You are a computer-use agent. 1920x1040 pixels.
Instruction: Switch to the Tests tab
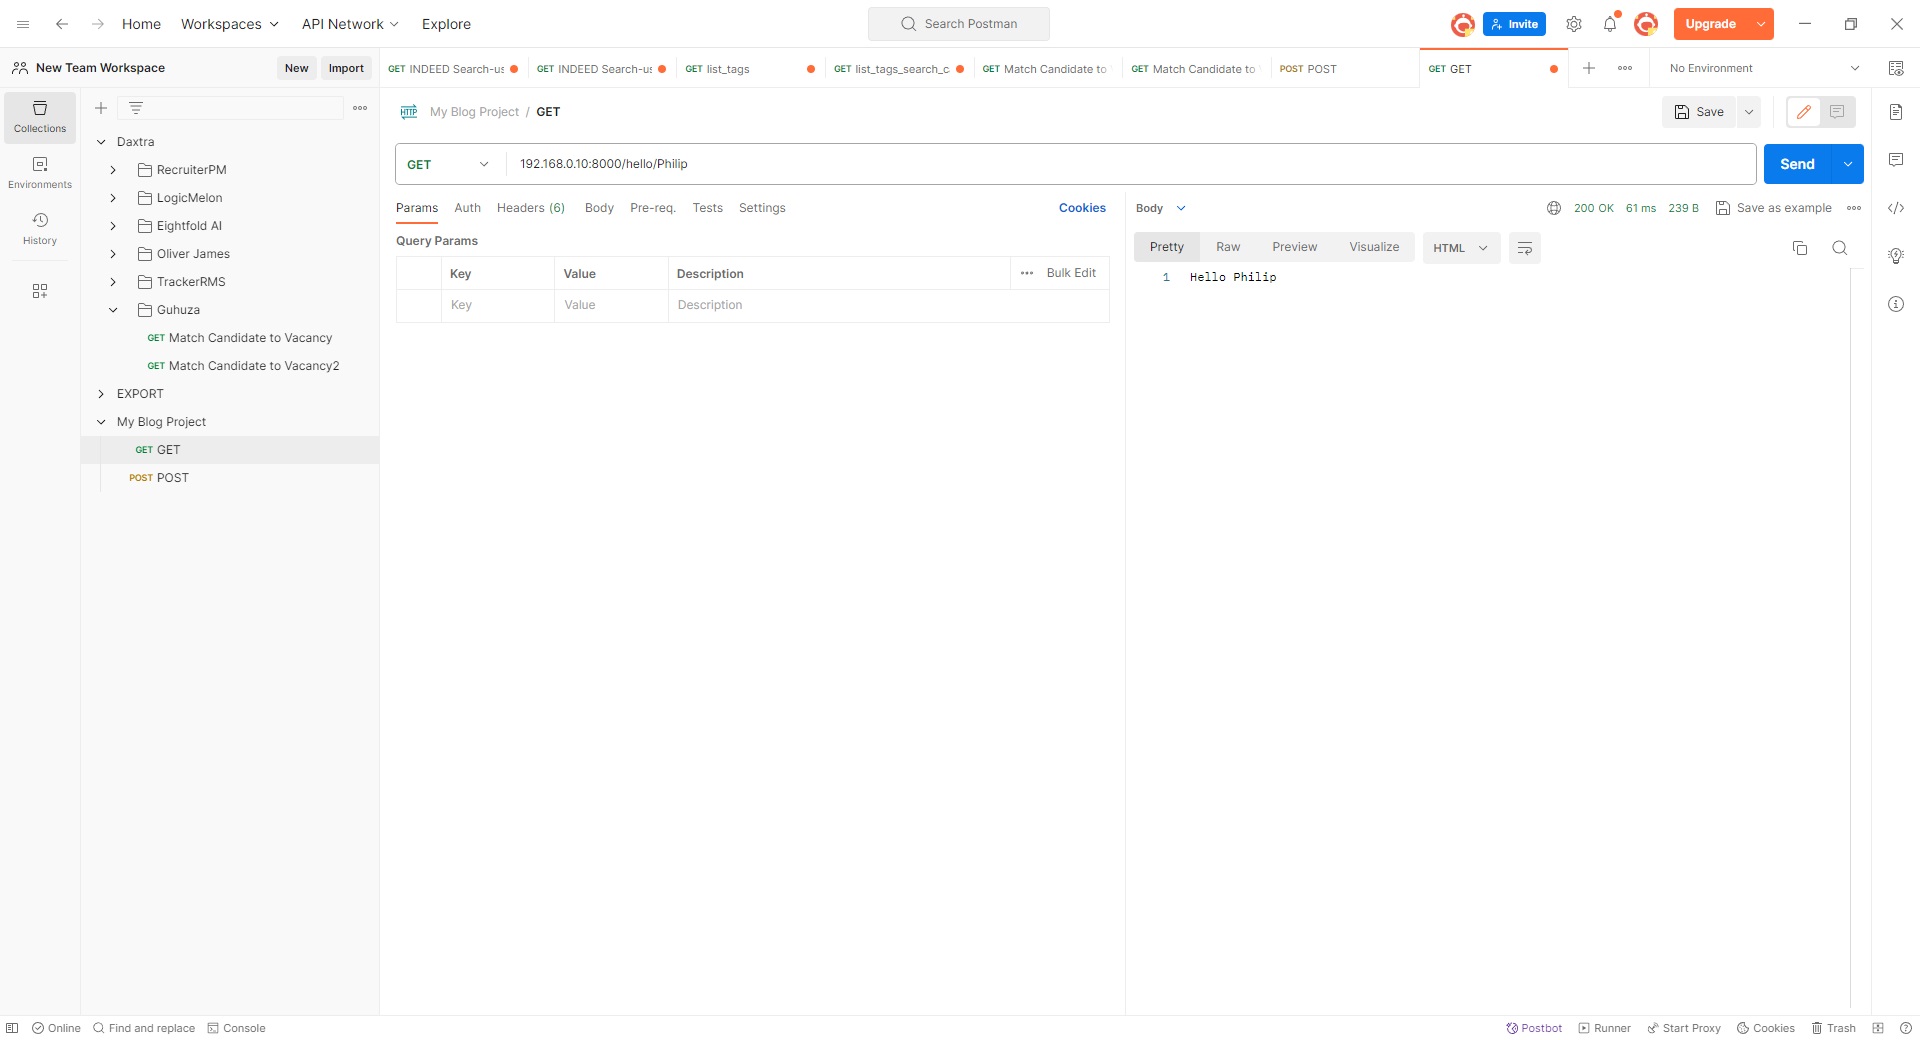[x=707, y=208]
